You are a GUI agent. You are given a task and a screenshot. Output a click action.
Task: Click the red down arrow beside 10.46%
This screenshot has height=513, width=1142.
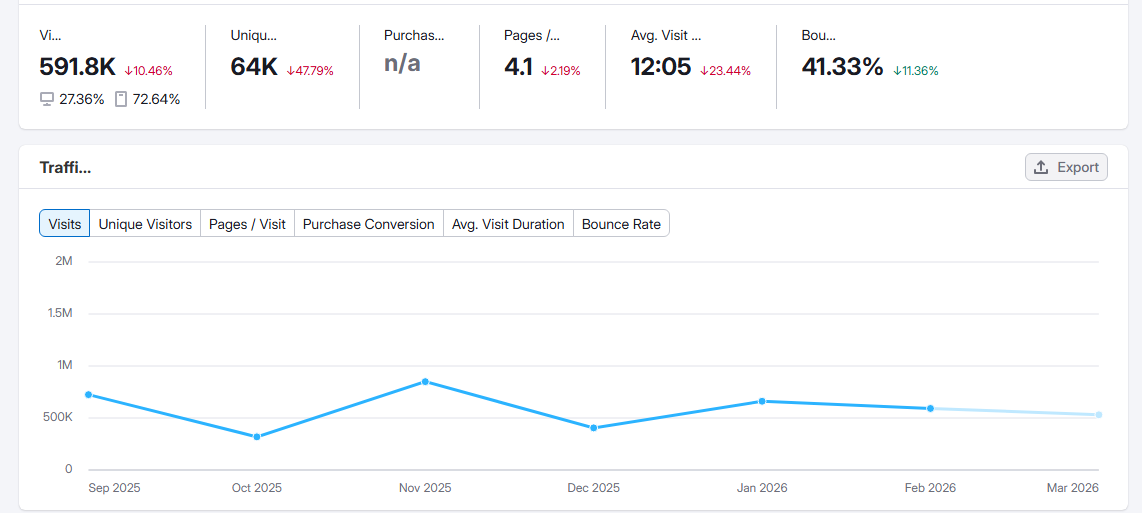128,71
